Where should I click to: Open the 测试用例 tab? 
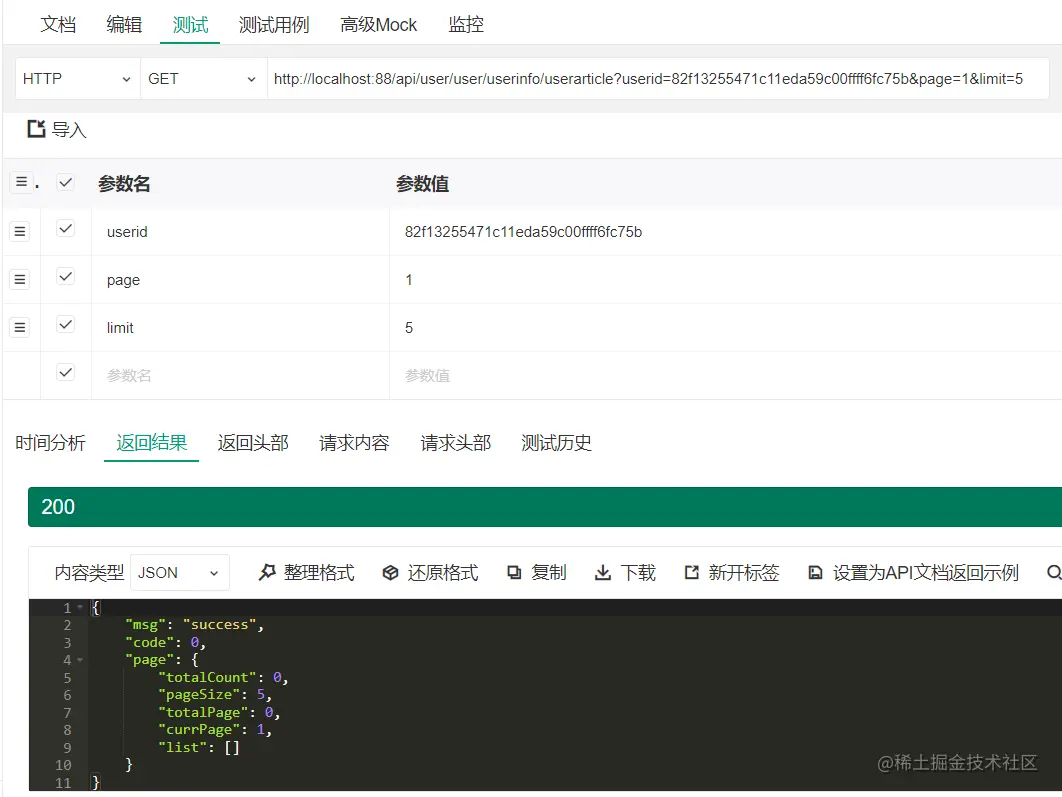pyautogui.click(x=274, y=25)
